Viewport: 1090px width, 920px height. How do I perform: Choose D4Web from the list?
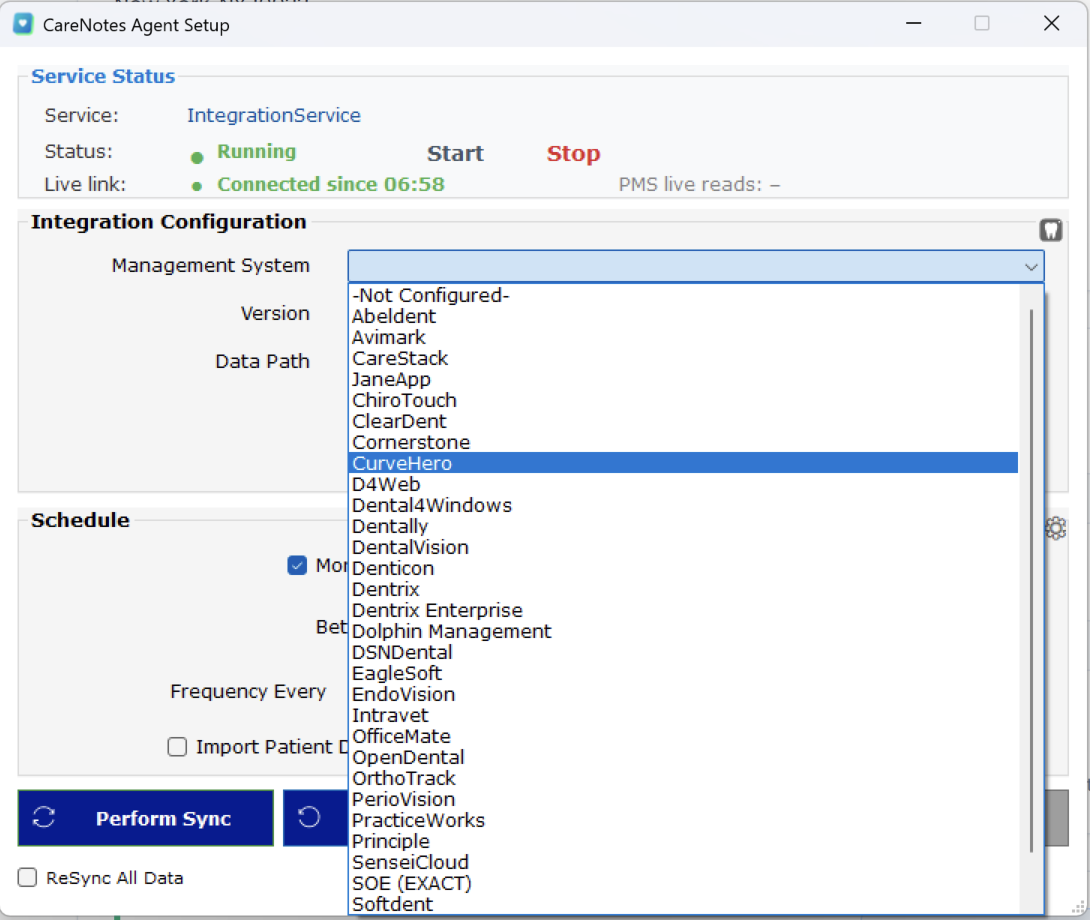683,484
